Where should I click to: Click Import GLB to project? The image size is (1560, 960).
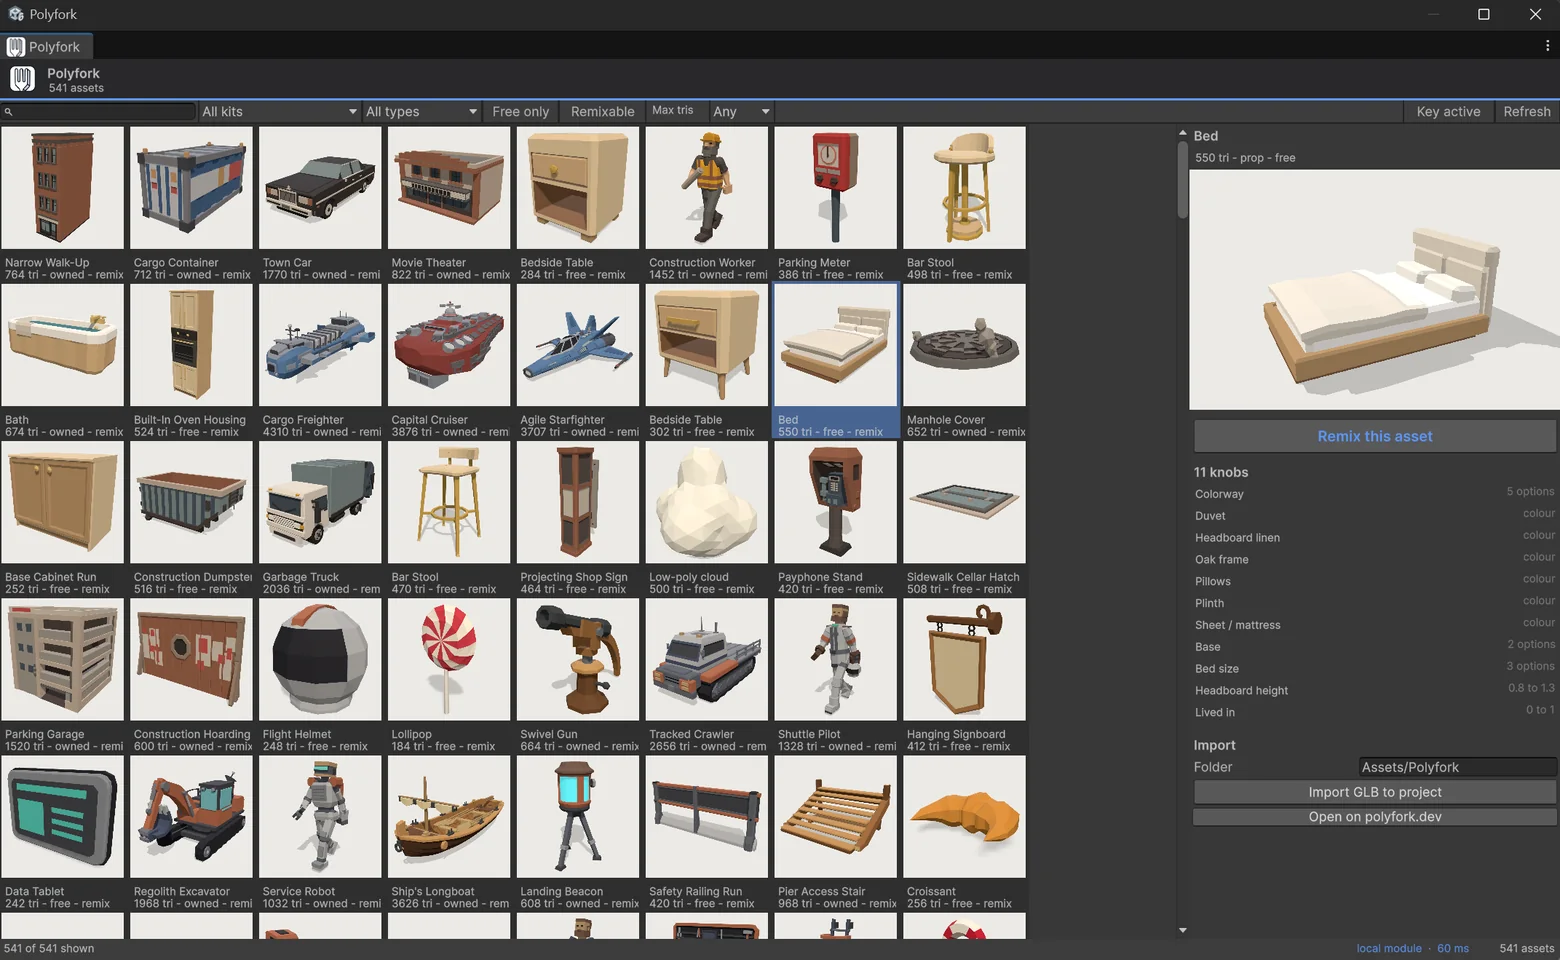[1375, 792]
